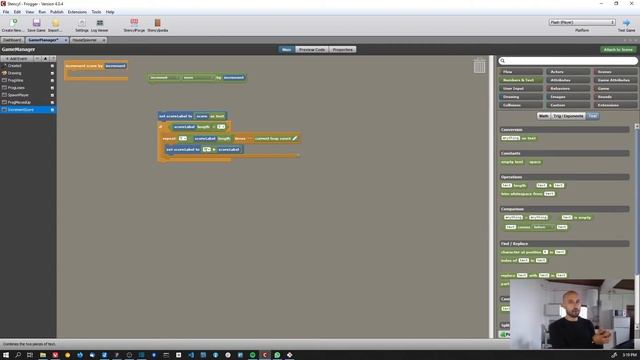The image size is (640, 360).
Task: Open the Extensions menu
Action: [x=77, y=12]
